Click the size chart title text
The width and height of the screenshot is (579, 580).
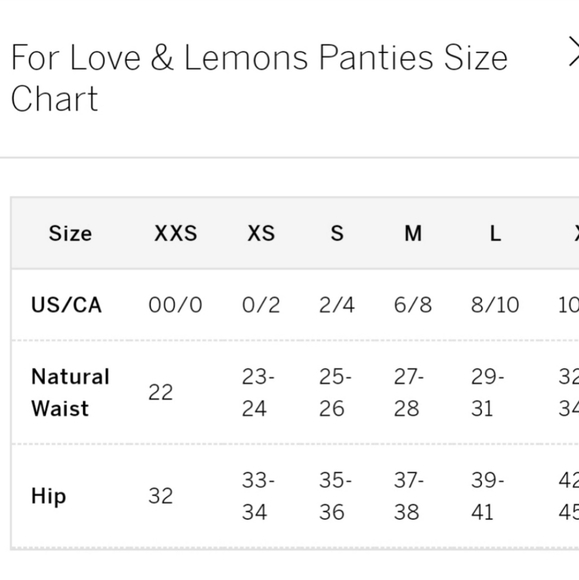(x=259, y=78)
